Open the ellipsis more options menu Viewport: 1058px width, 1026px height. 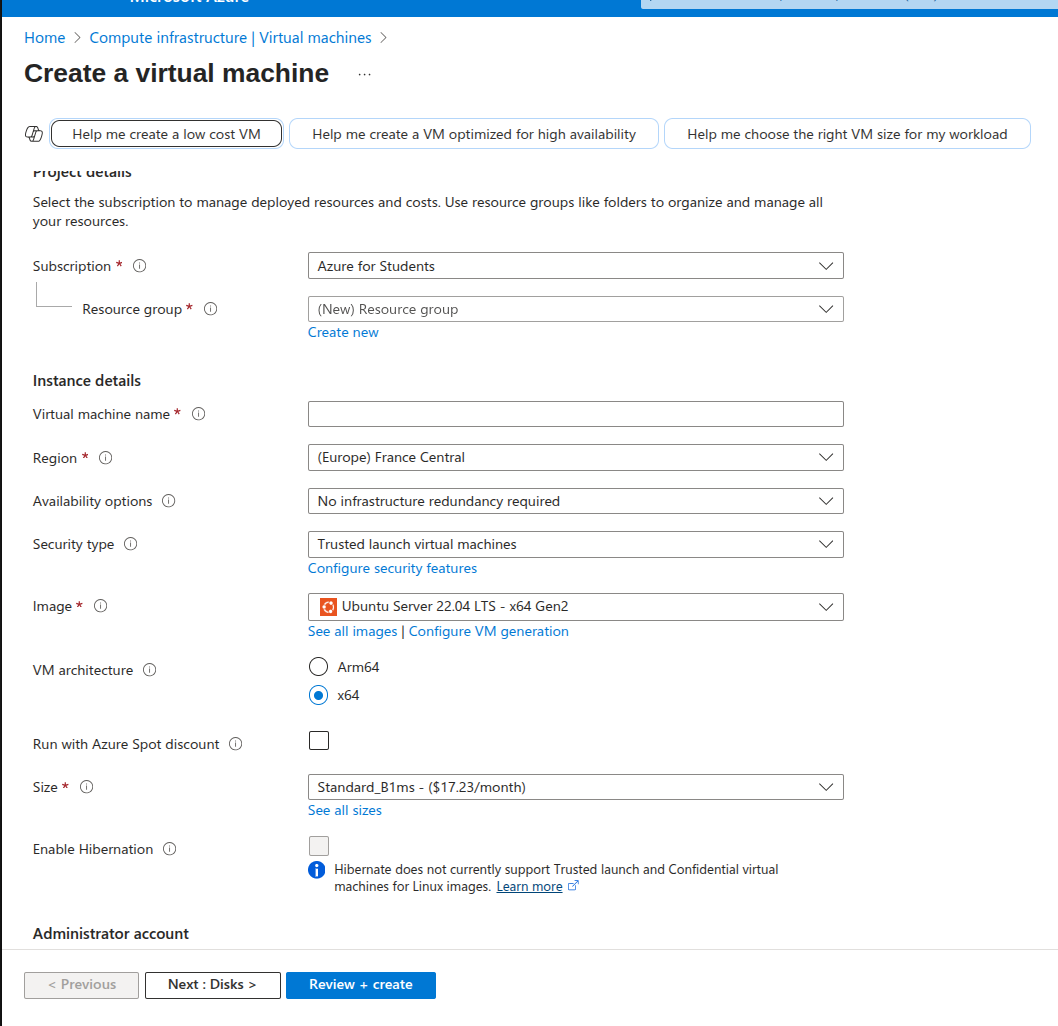(364, 74)
